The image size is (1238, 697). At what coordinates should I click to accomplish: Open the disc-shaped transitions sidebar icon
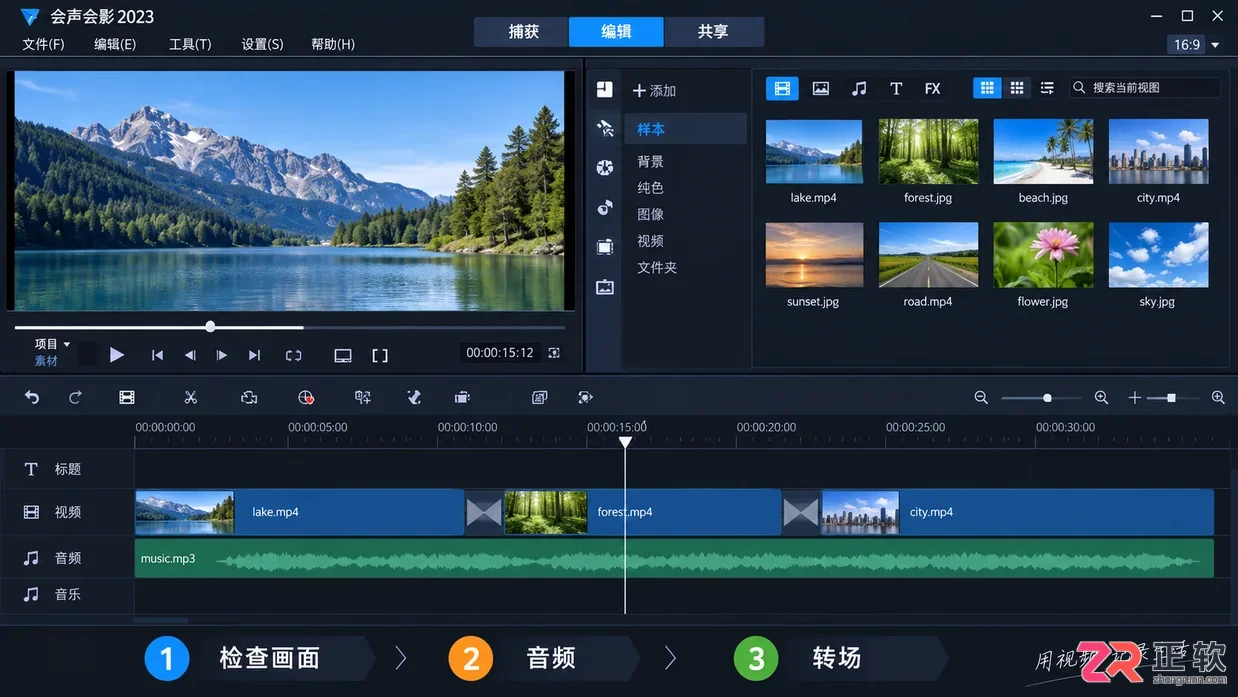[x=604, y=167]
